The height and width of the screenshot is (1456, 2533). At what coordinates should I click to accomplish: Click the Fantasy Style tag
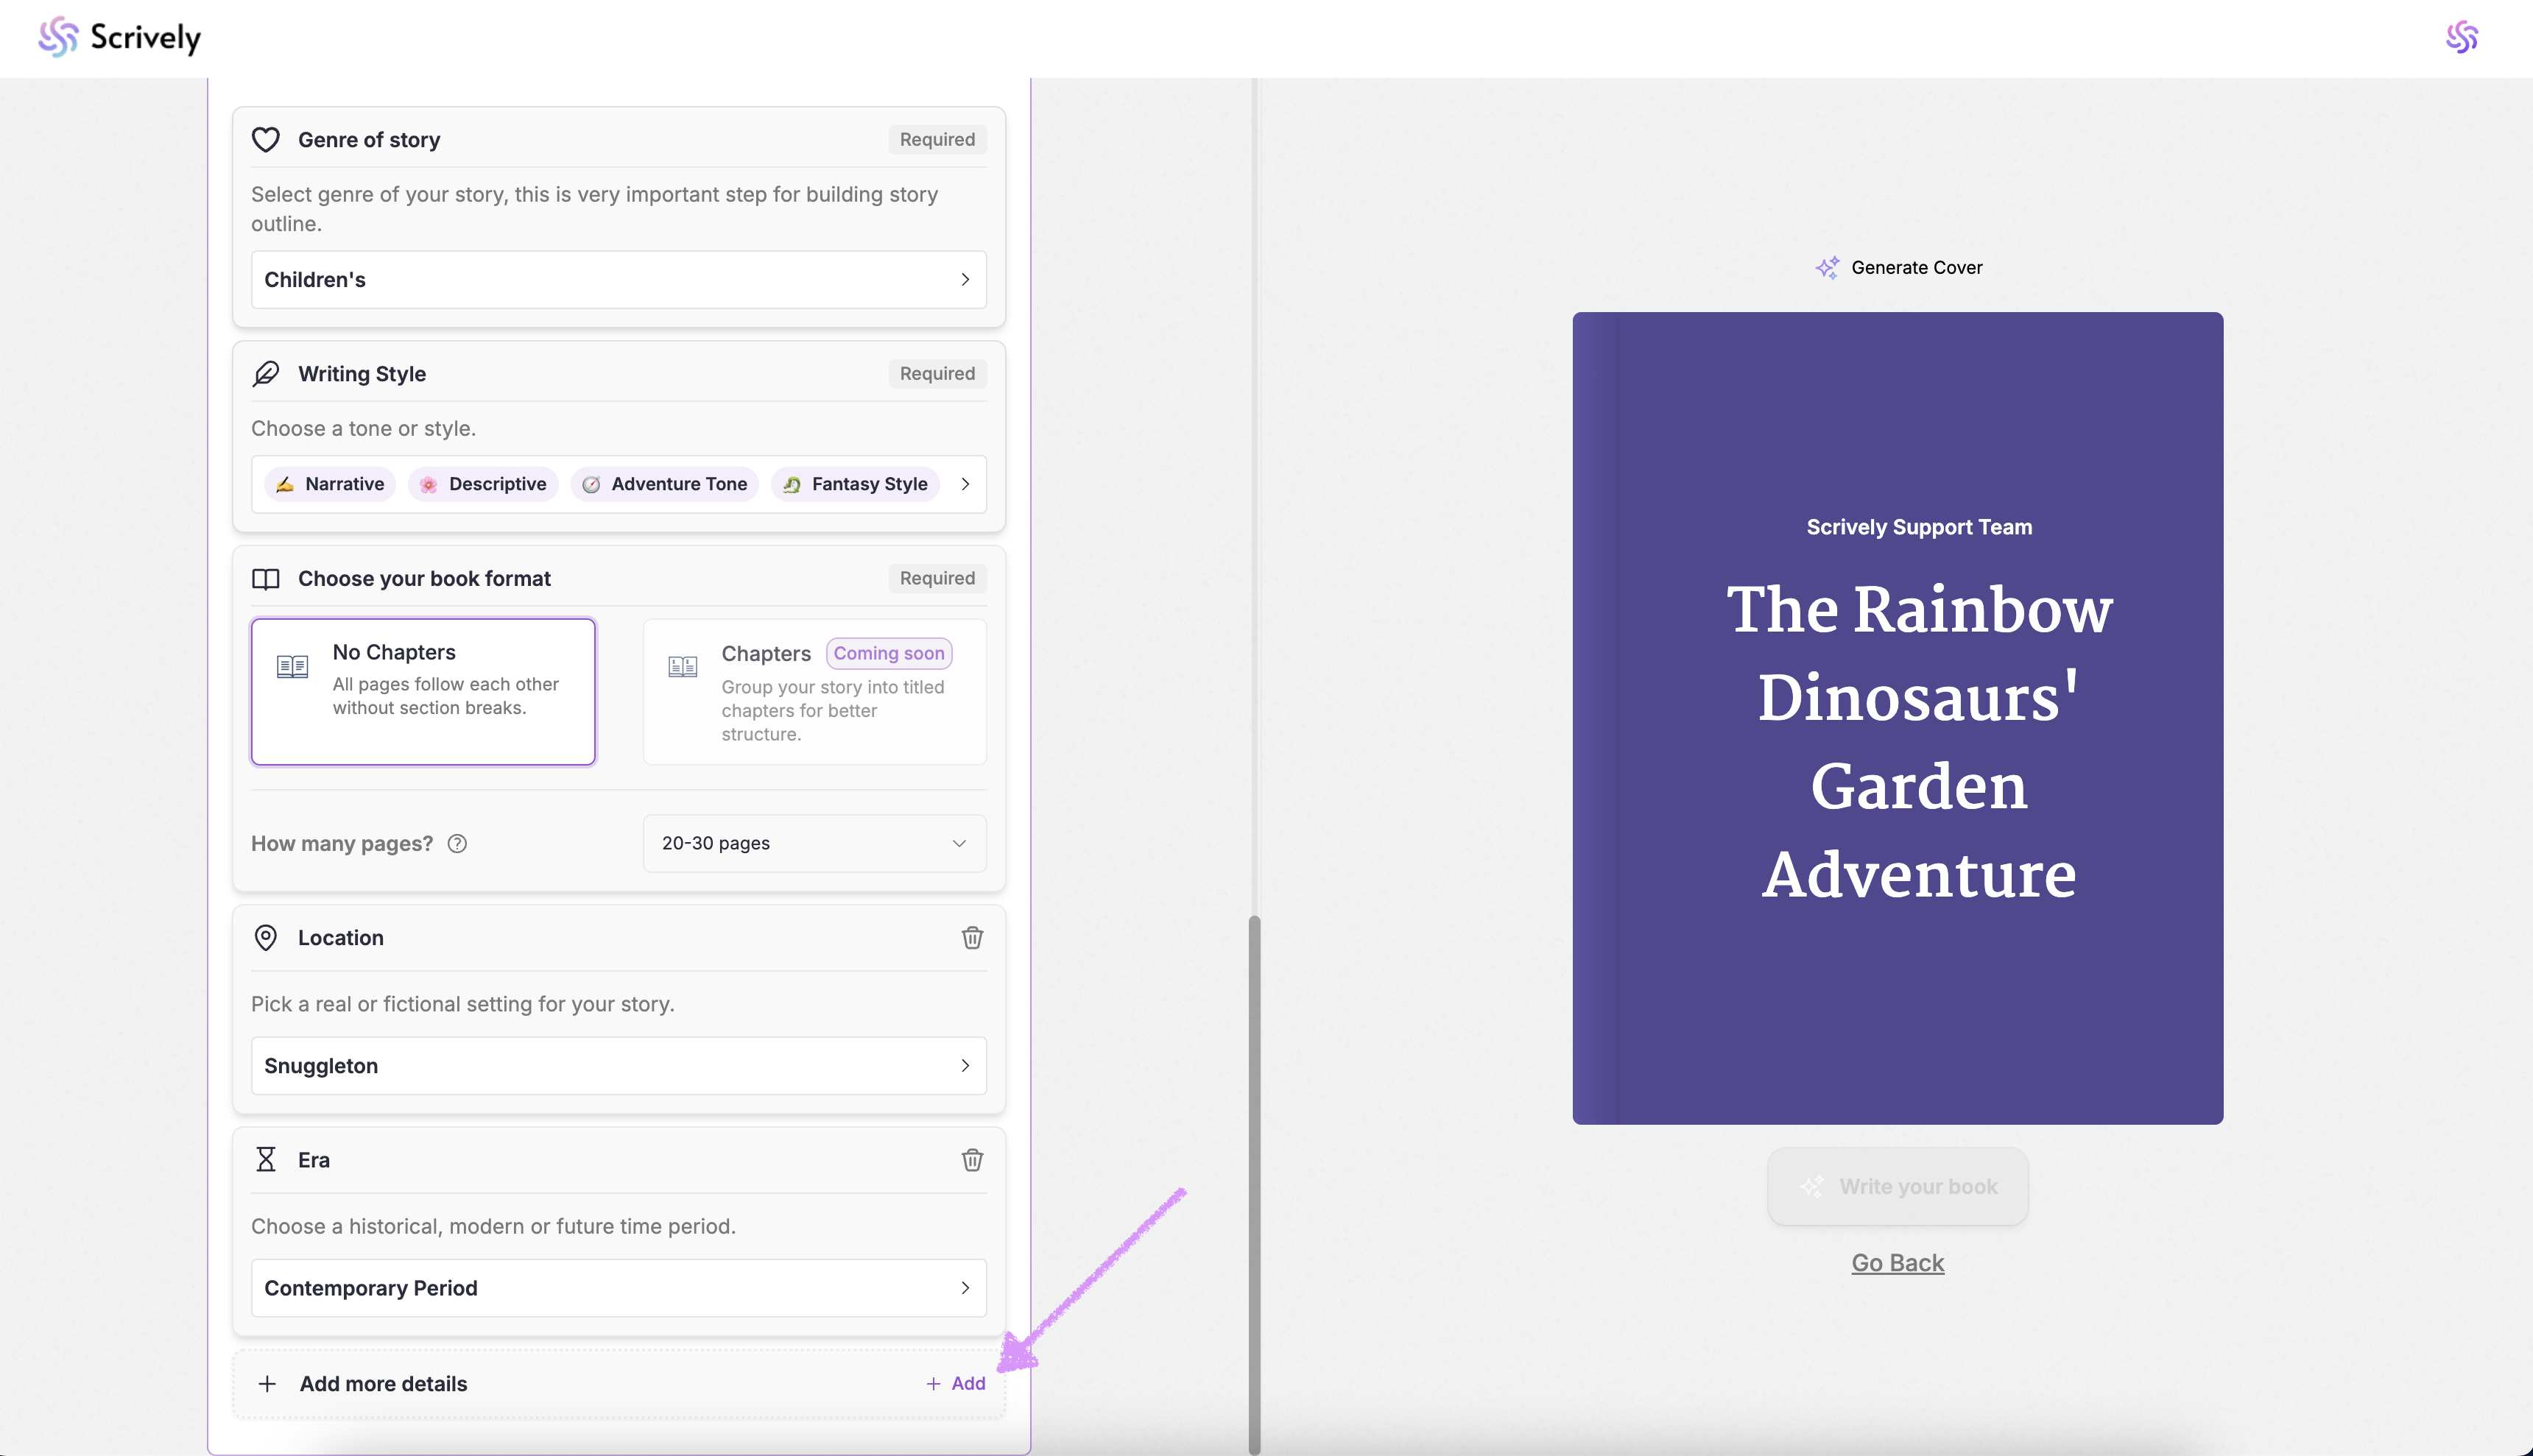tap(855, 484)
